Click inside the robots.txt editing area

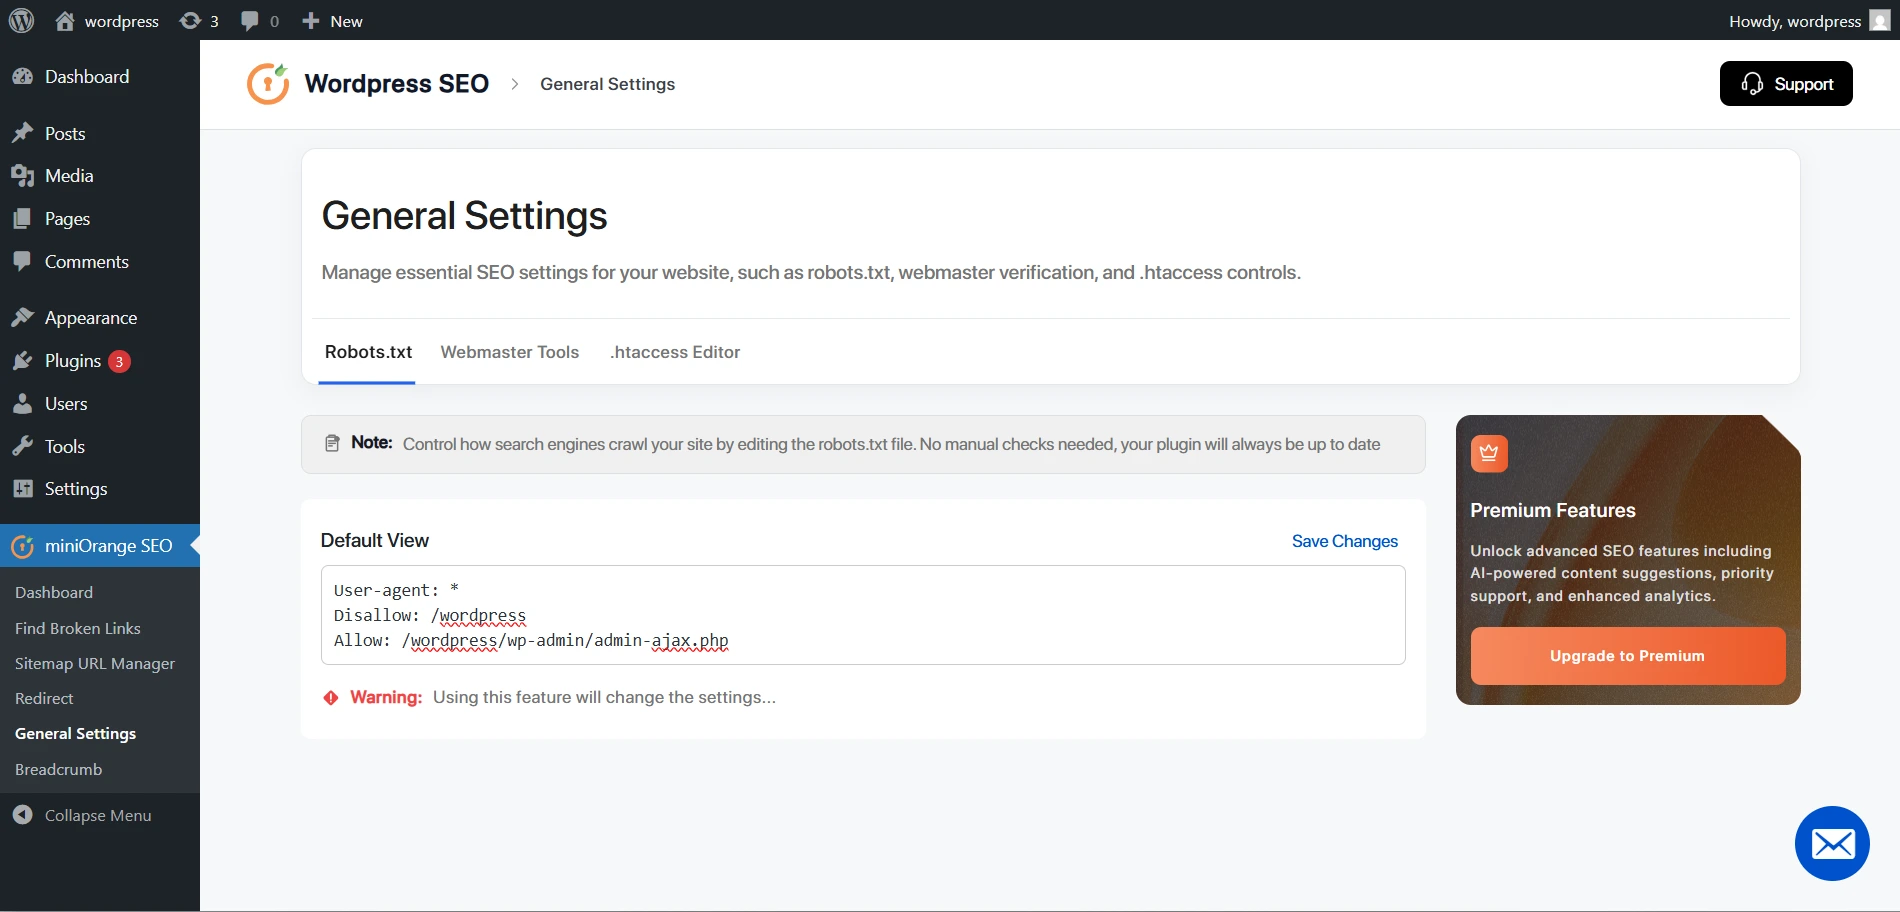point(860,615)
